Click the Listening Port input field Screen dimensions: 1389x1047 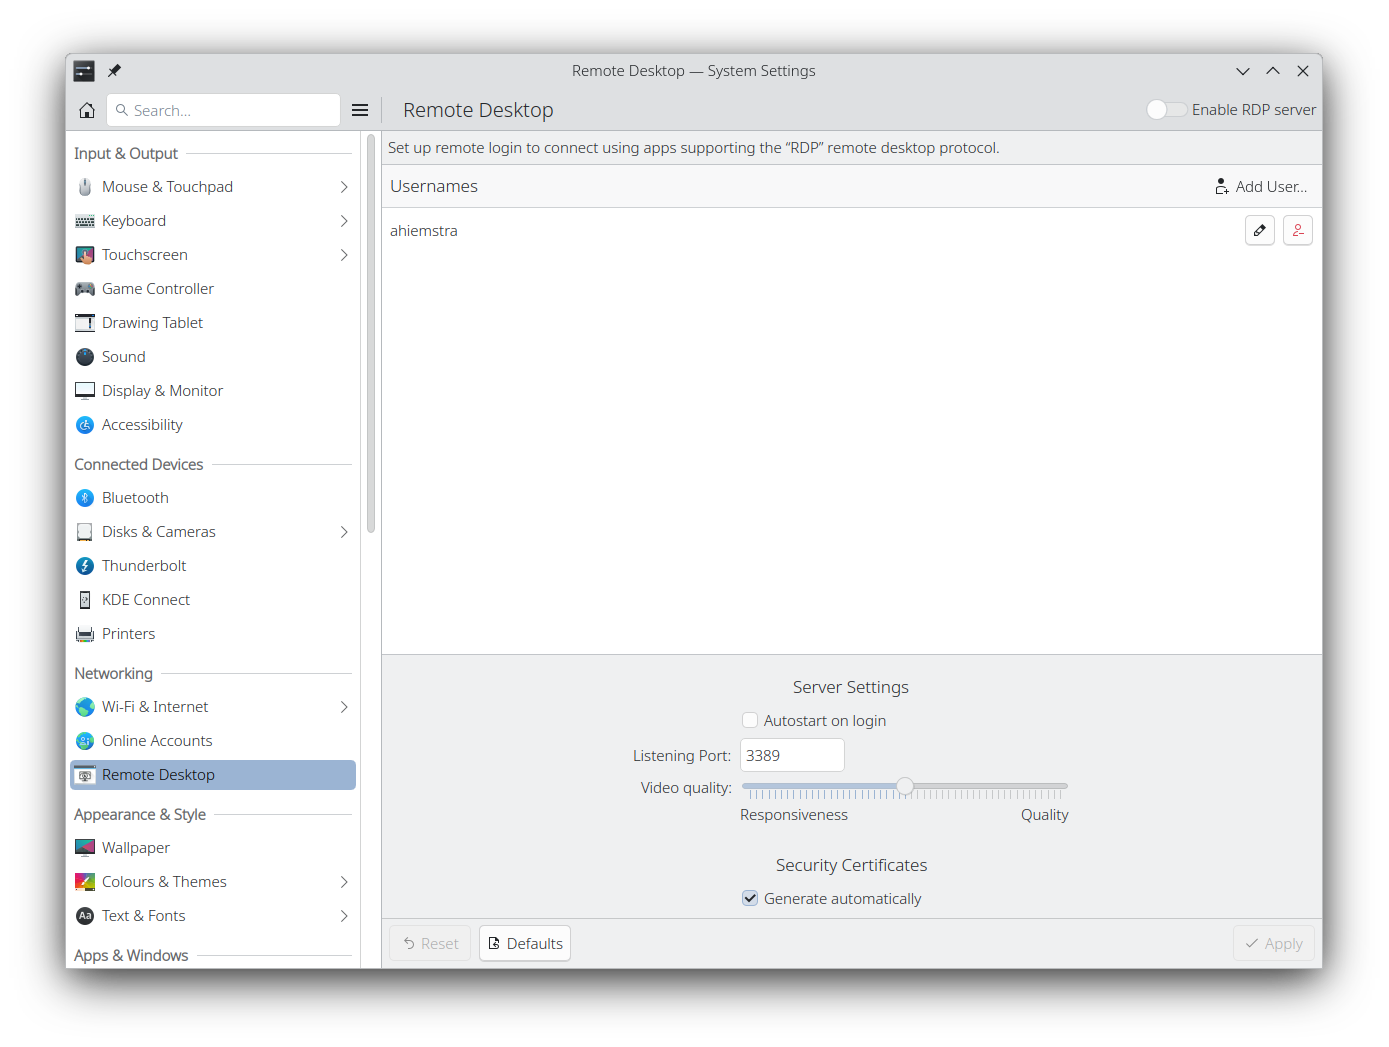pos(792,756)
